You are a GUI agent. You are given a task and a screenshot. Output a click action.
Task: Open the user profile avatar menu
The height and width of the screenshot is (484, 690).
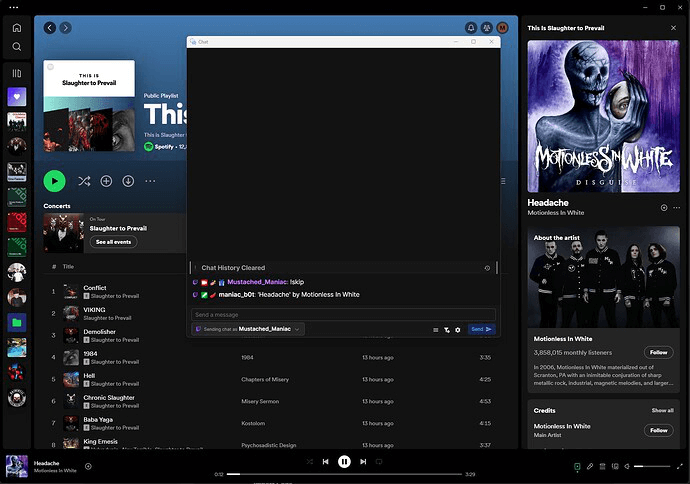coord(503,28)
